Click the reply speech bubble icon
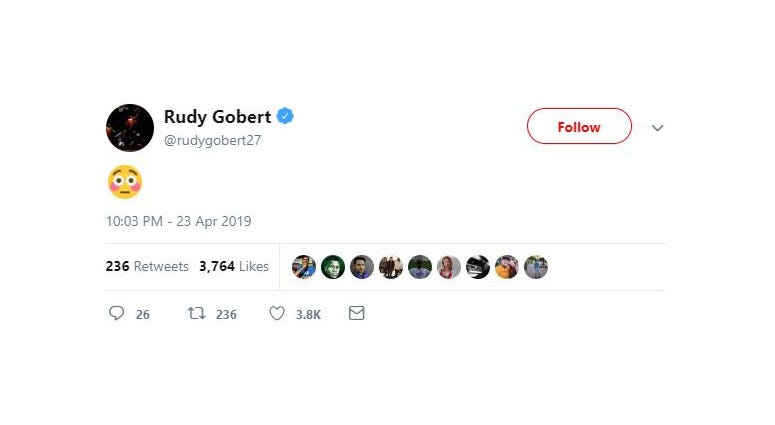The height and width of the screenshot is (425, 775). [x=117, y=313]
